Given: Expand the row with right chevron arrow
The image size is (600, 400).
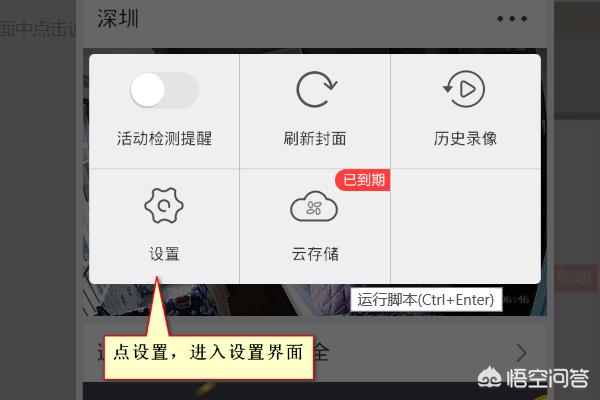Looking at the screenshot, I should point(522,353).
